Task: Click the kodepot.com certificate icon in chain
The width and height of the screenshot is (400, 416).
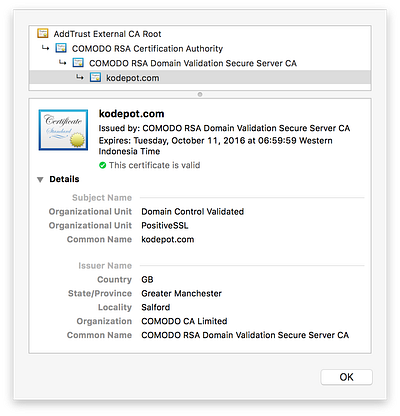Action: (95, 78)
